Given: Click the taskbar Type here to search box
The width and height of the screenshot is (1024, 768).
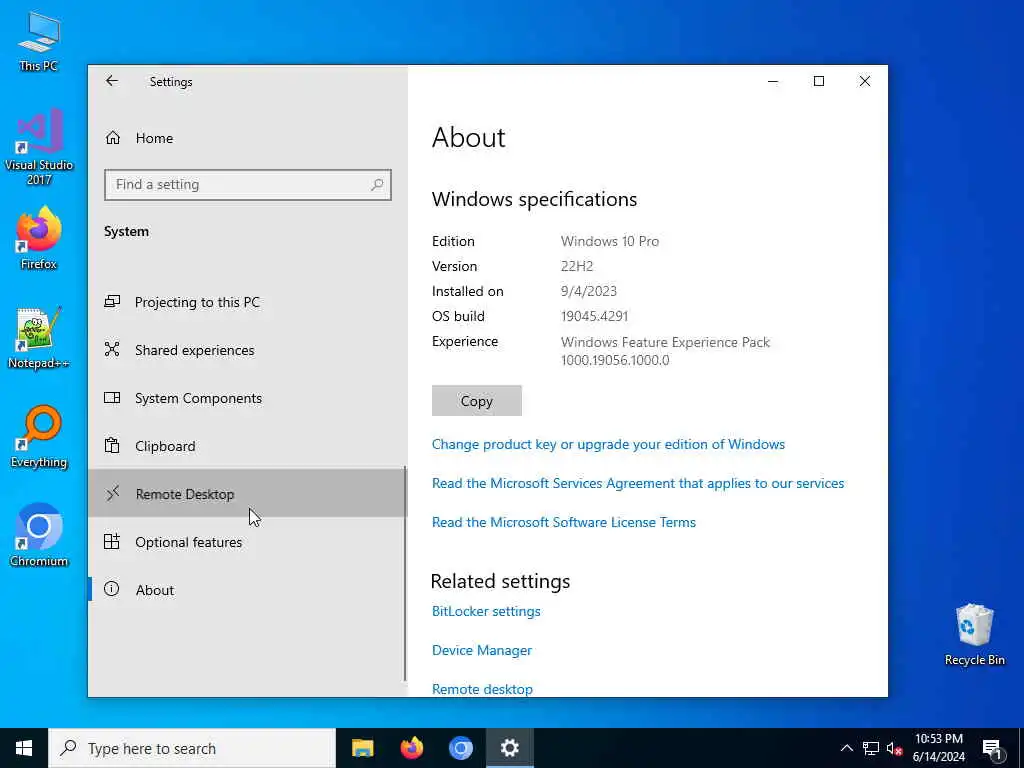Looking at the screenshot, I should click(x=192, y=748).
